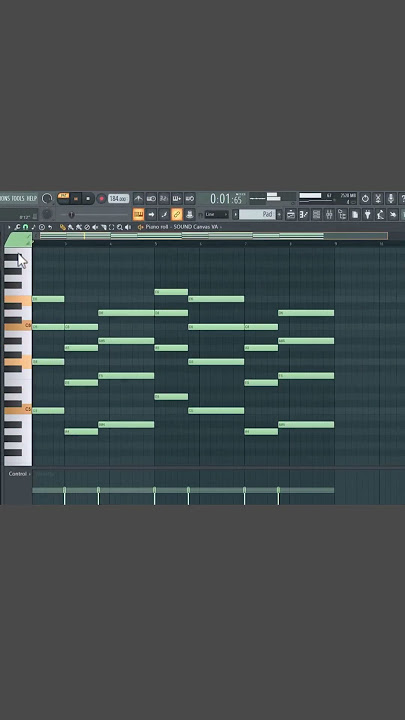
Task: Open piano roll tools wrench icon
Action: point(17,227)
